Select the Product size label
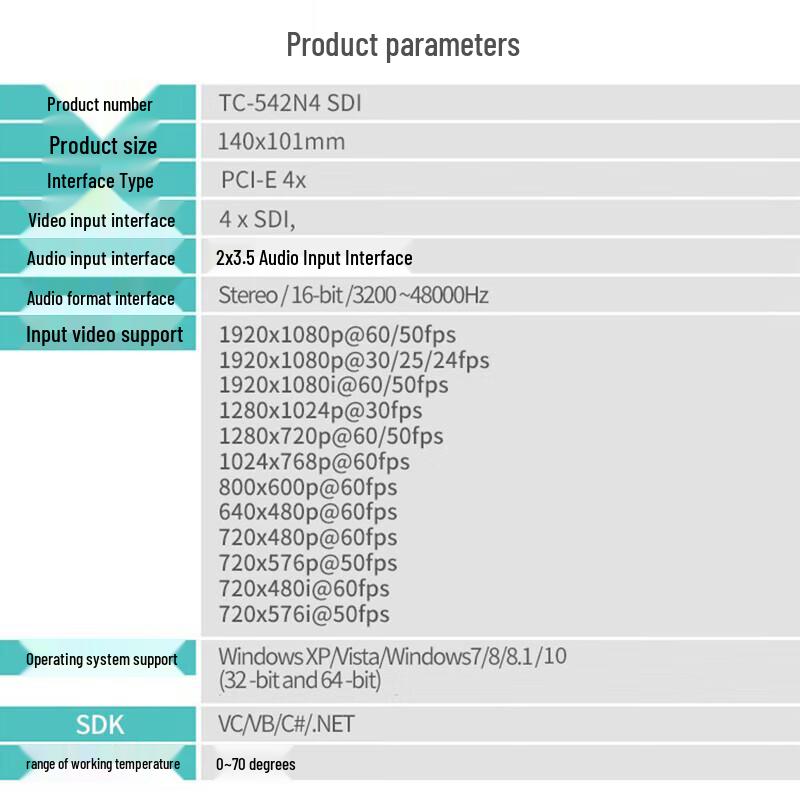The image size is (800, 800). [x=103, y=145]
